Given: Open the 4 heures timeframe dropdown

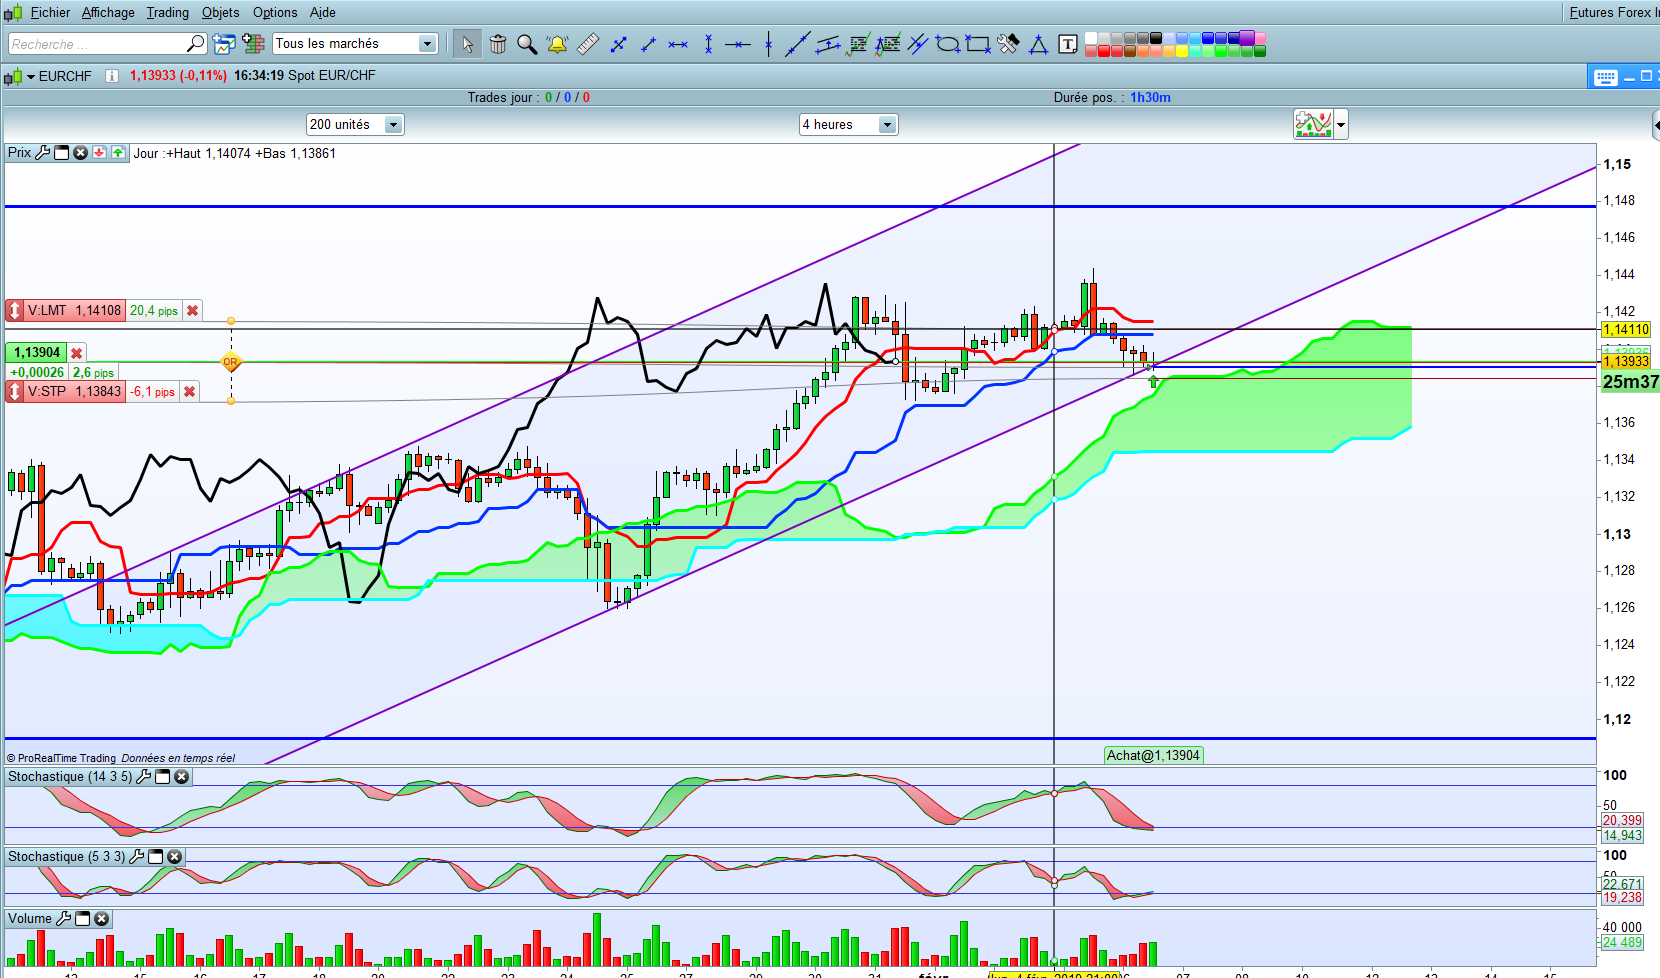Looking at the screenshot, I should pos(887,125).
